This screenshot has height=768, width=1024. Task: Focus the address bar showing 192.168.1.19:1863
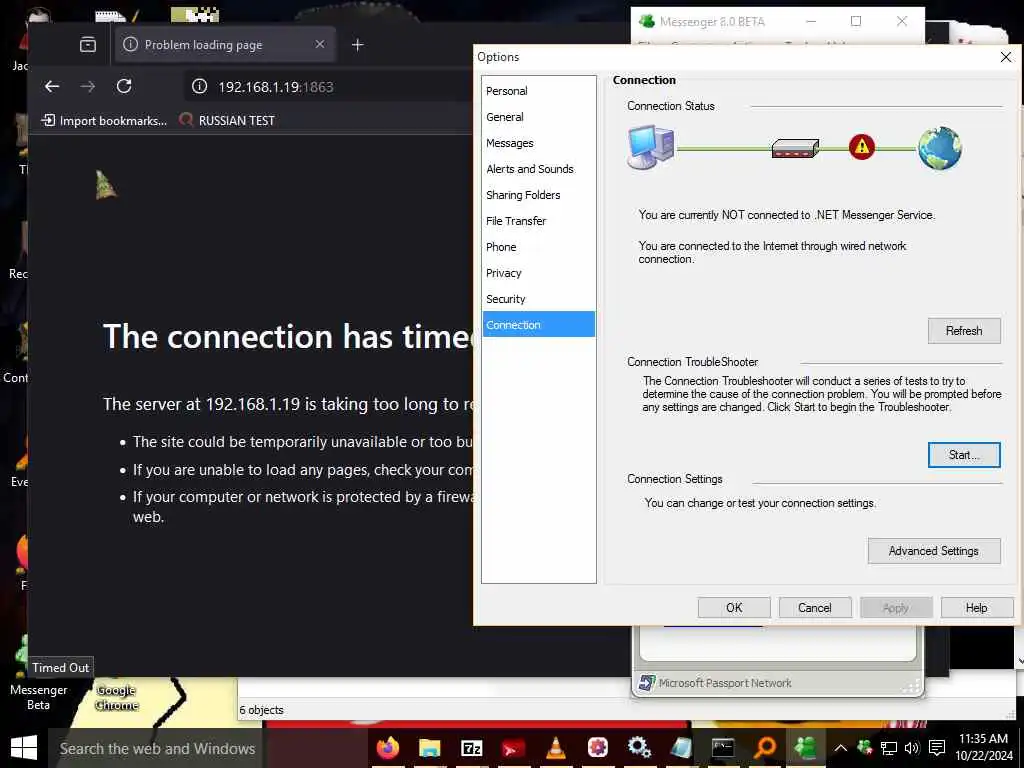point(330,86)
